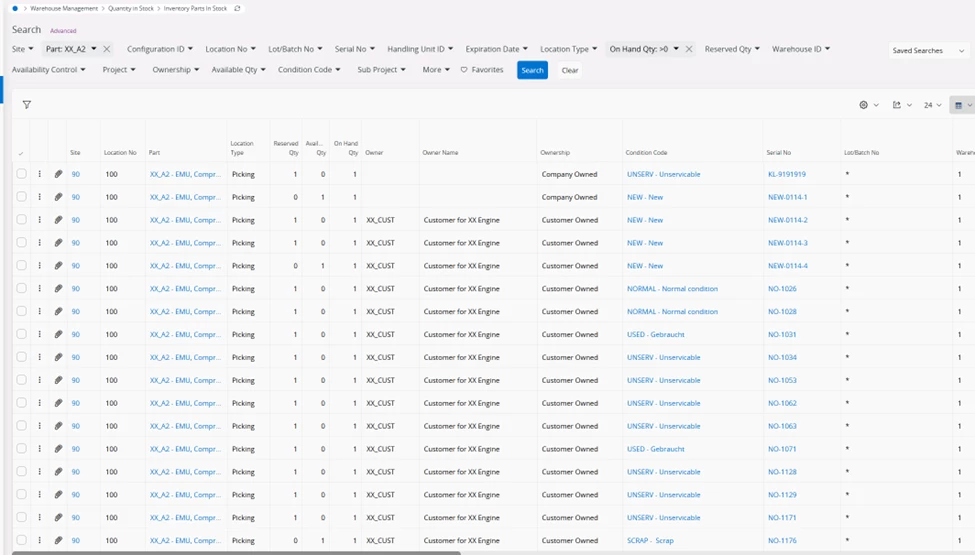Image resolution: width=975 pixels, height=555 pixels.
Task: Open the settings gear menu
Action: 869,105
